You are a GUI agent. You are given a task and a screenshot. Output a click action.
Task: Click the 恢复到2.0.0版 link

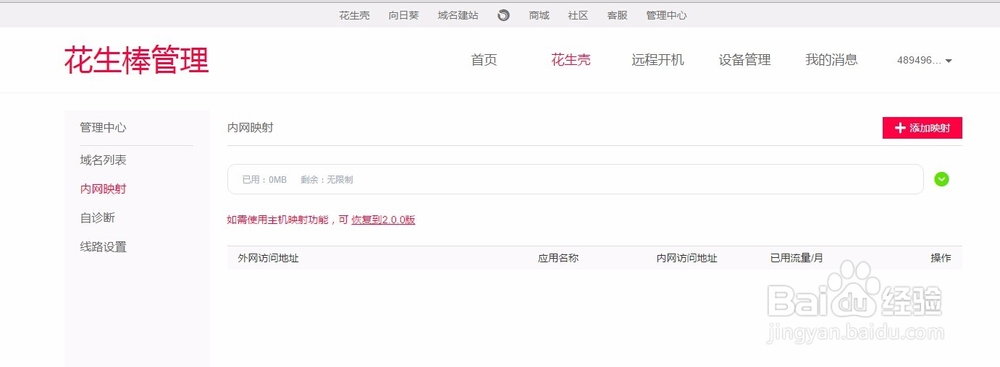coord(383,220)
